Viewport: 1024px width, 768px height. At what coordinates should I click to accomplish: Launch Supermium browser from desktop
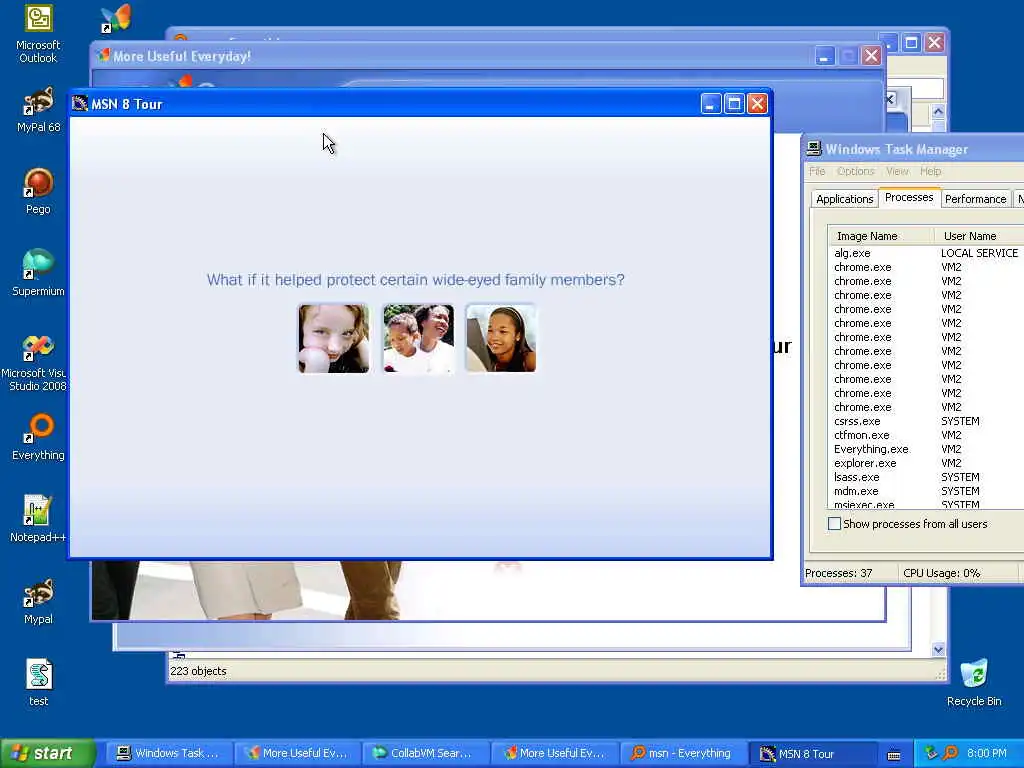tap(38, 272)
